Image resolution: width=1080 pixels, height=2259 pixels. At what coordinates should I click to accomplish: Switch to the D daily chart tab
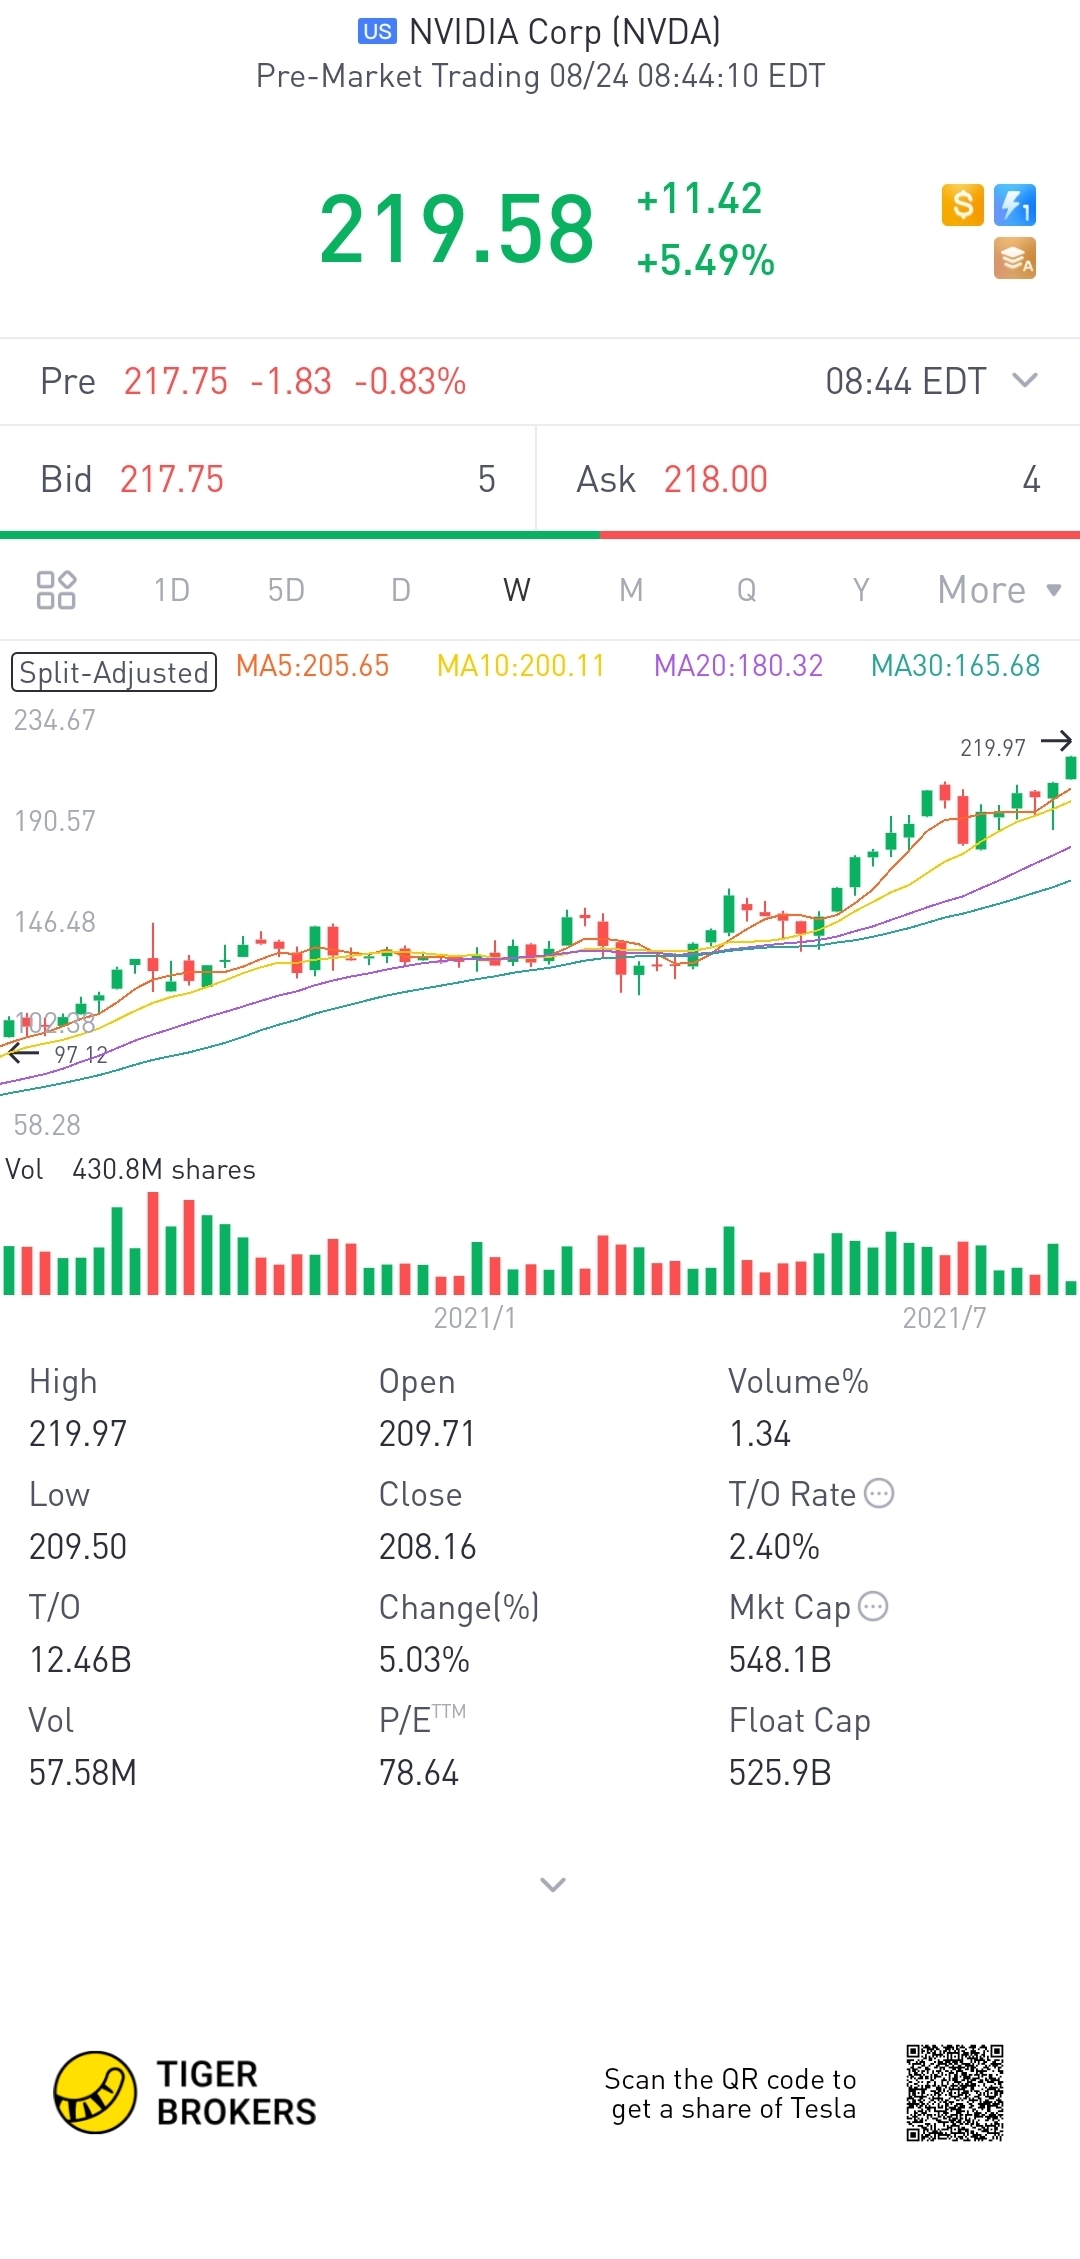pyautogui.click(x=401, y=590)
